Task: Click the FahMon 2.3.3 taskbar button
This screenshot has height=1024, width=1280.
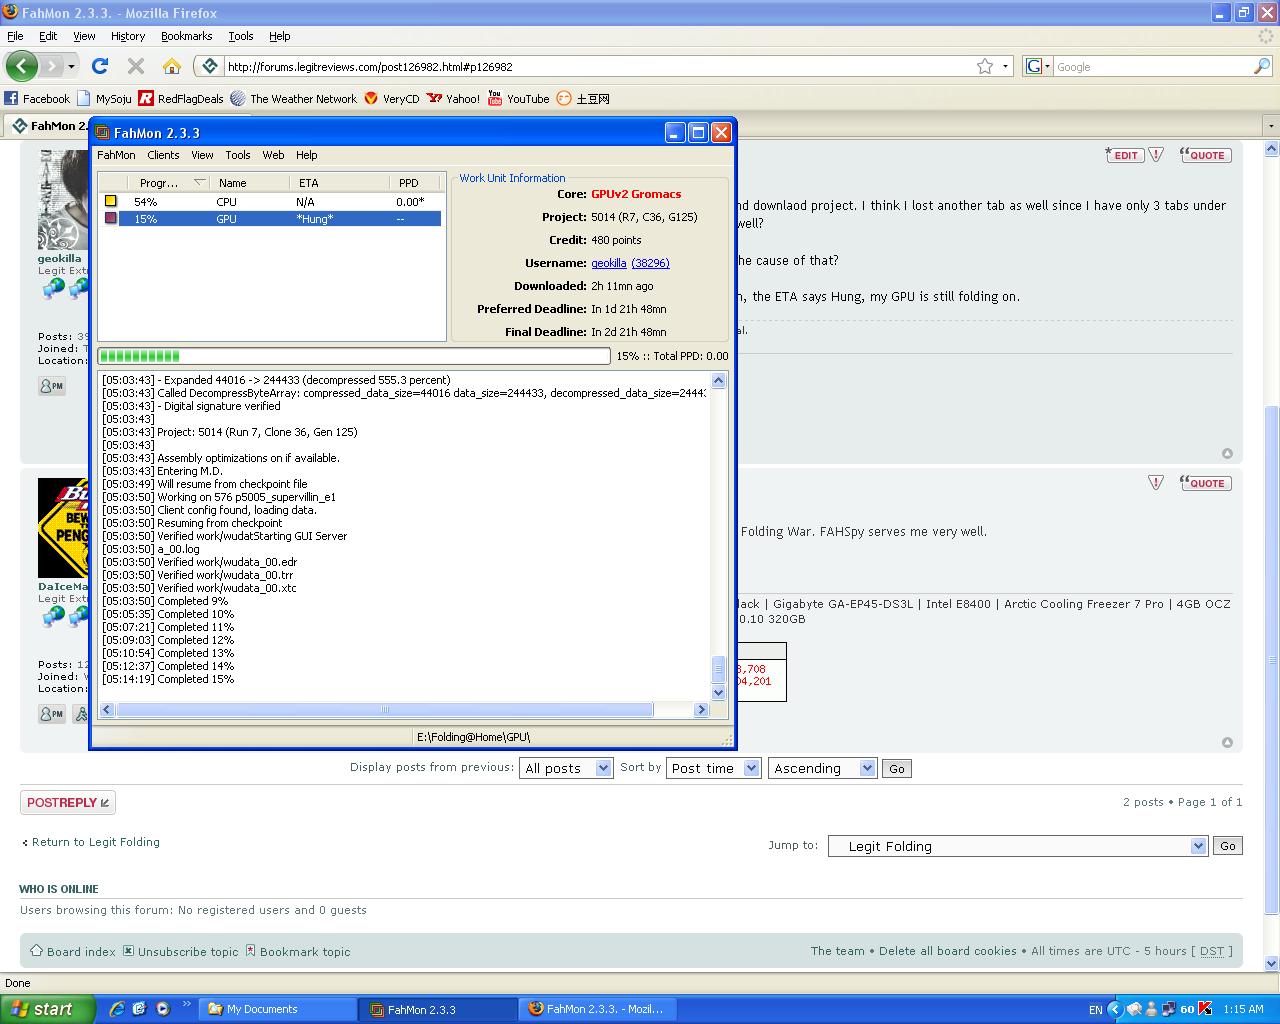Action: pos(438,1009)
